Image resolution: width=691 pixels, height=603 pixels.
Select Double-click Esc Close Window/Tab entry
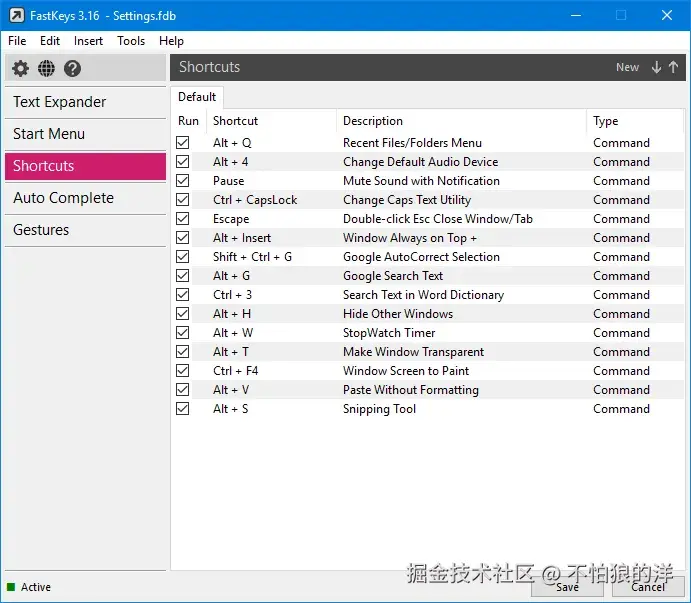click(438, 219)
